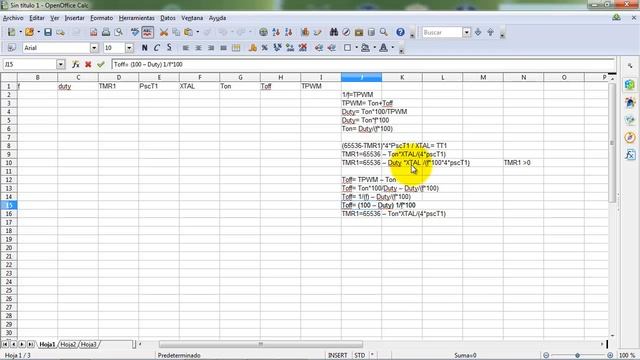Image resolution: width=640 pixels, height=360 pixels.
Task: Open the Herramientas menu
Action: coord(137,18)
